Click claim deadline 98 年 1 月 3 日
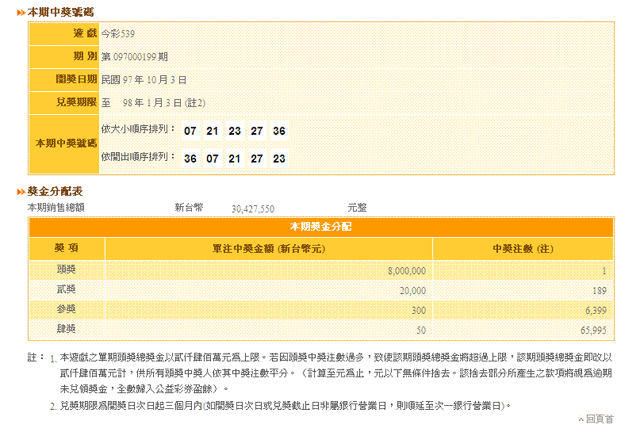This screenshot has width=640, height=432. (152, 103)
